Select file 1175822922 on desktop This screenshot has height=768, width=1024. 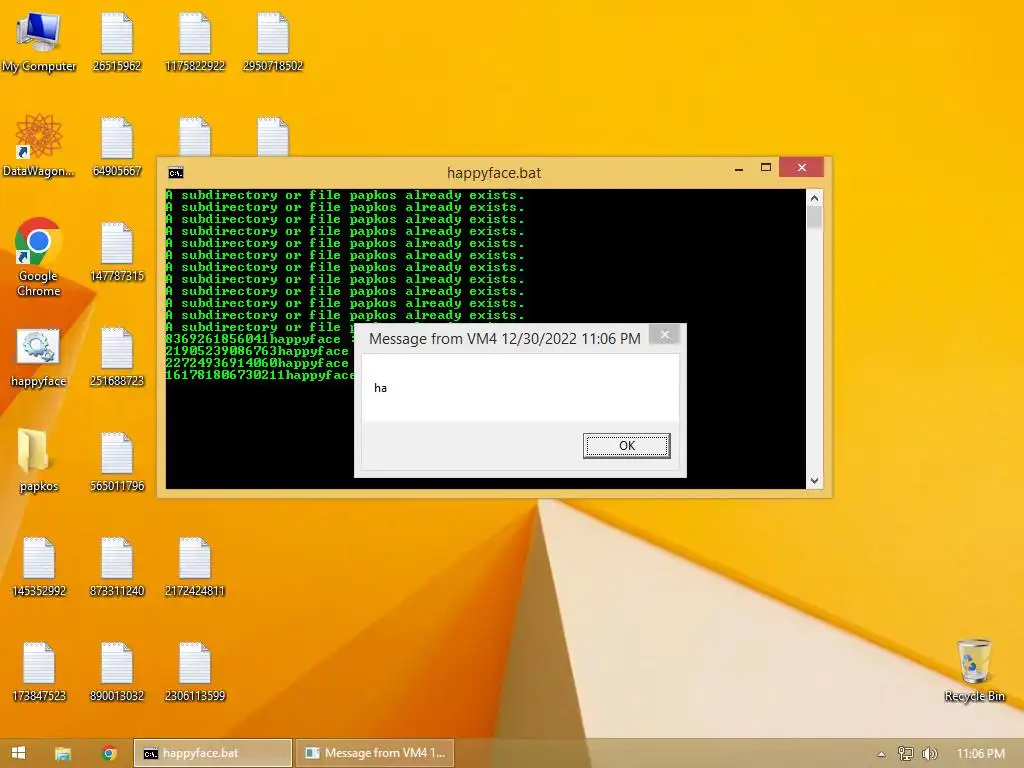click(x=195, y=42)
